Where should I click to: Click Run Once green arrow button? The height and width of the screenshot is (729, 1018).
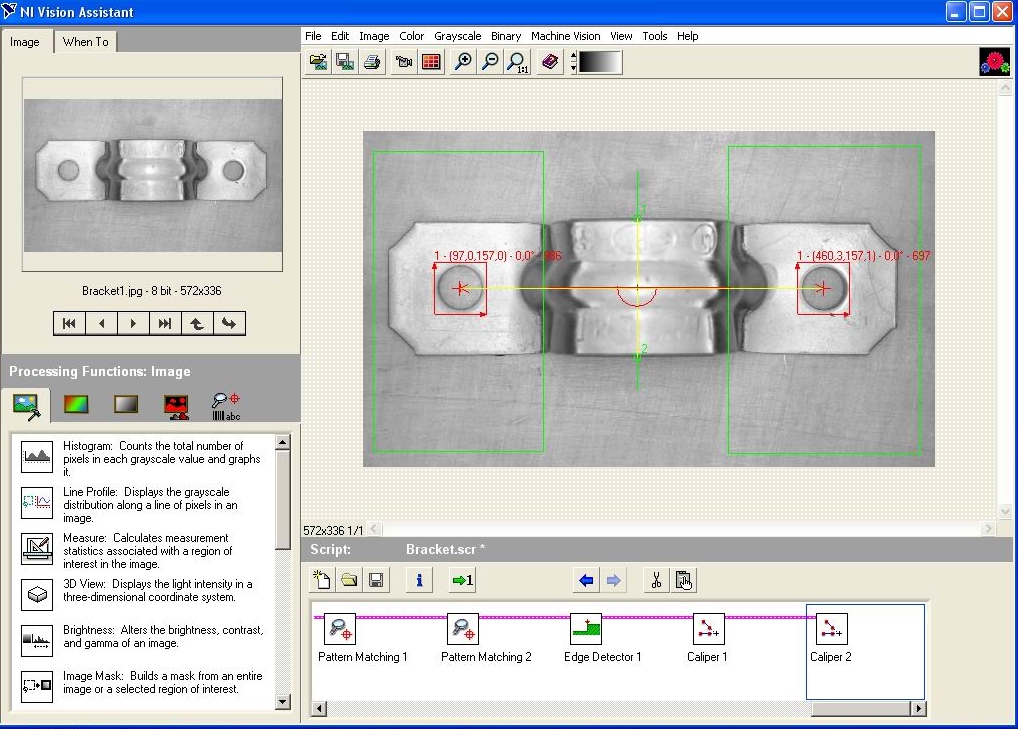point(462,580)
